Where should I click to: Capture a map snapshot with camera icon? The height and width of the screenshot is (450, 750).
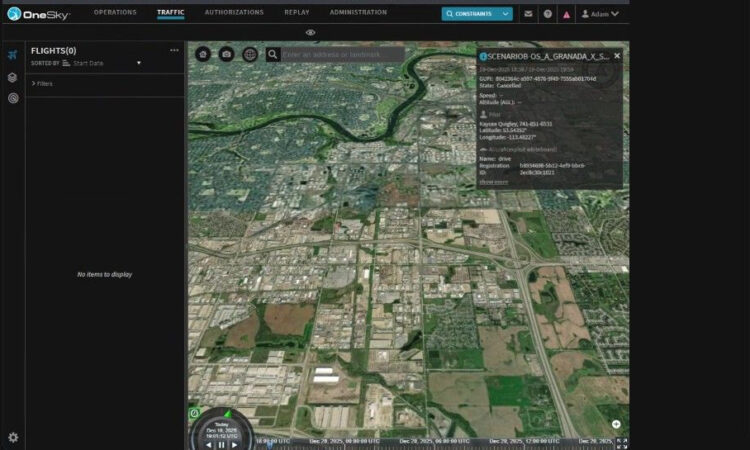pyautogui.click(x=227, y=54)
